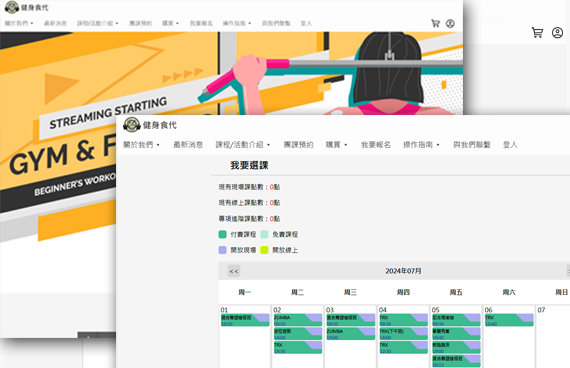Click the 現有現場課點數 points line

pyautogui.click(x=249, y=187)
